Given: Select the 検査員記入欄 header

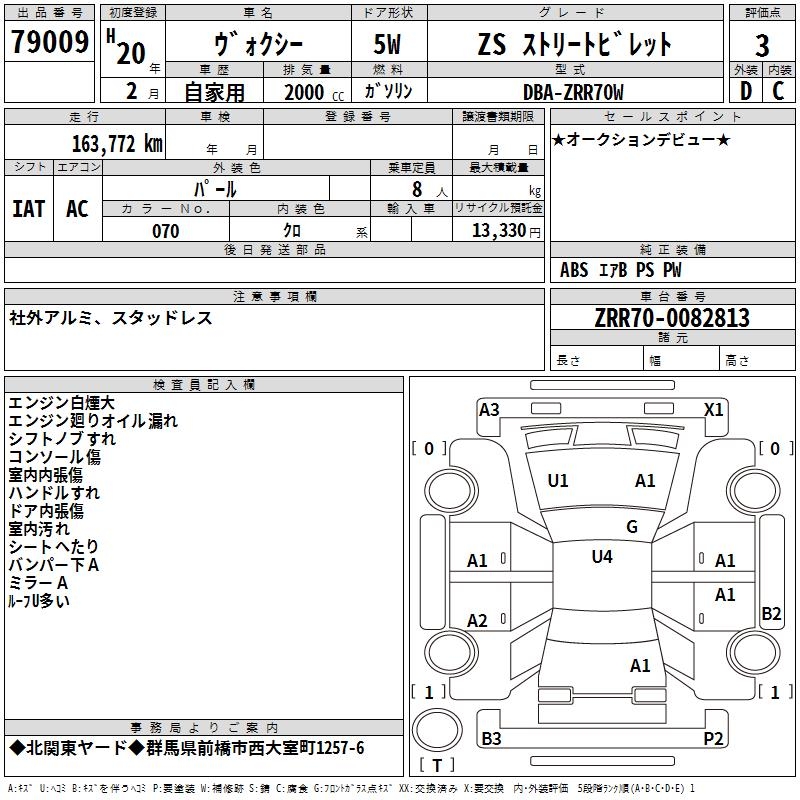Looking at the screenshot, I should tap(204, 385).
